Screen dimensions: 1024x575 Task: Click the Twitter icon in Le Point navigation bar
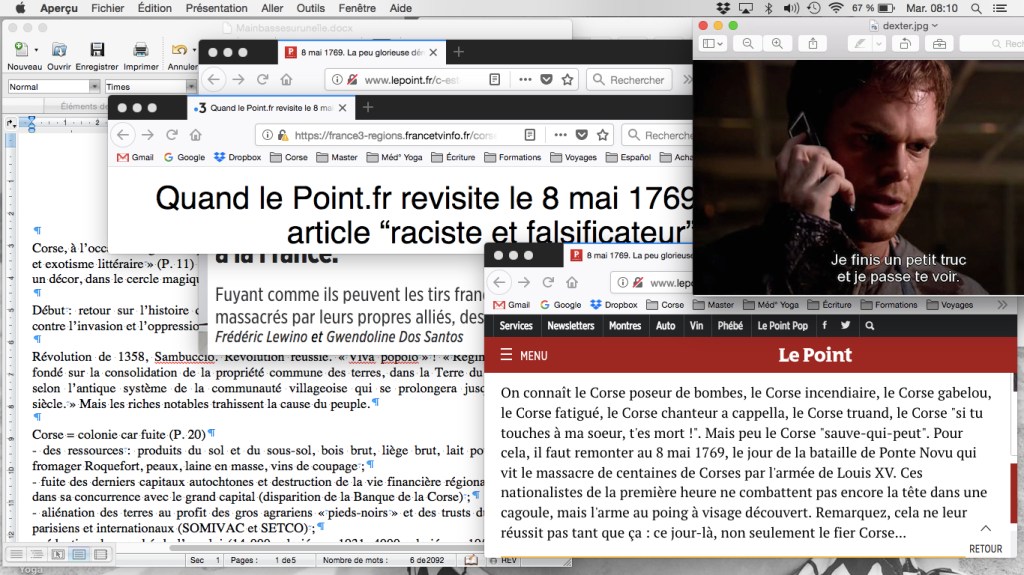pyautogui.click(x=846, y=326)
